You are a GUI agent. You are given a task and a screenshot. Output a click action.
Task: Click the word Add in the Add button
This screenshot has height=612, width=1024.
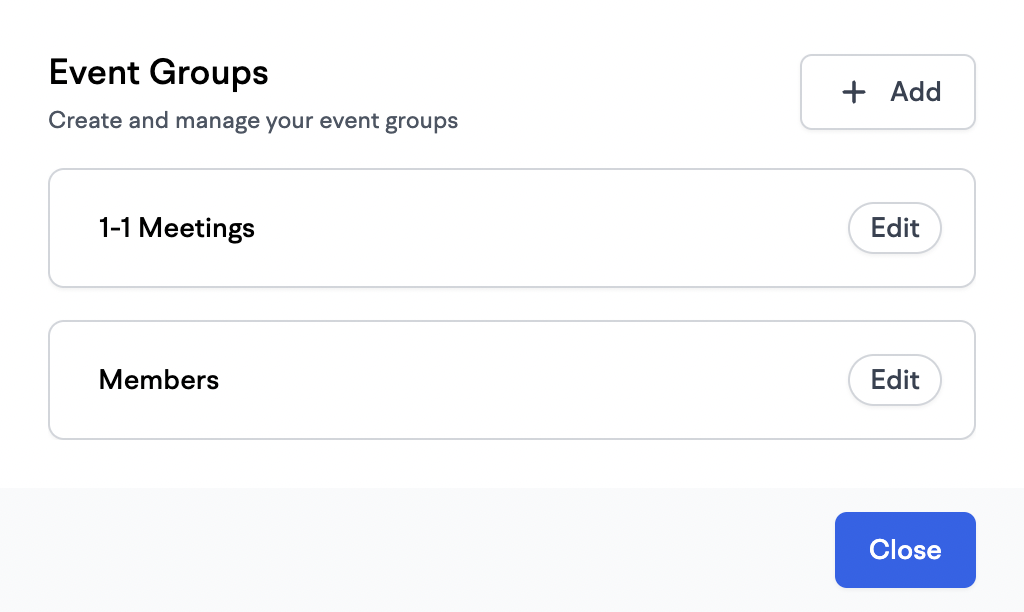(x=916, y=92)
